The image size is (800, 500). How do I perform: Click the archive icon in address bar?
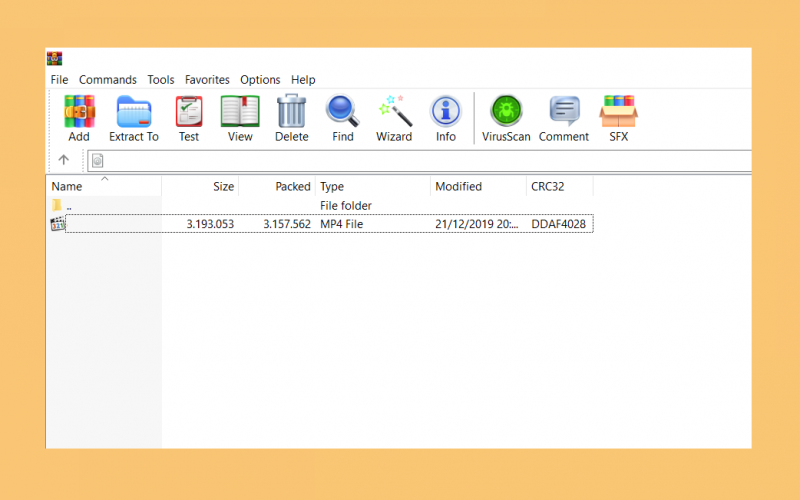click(97, 161)
